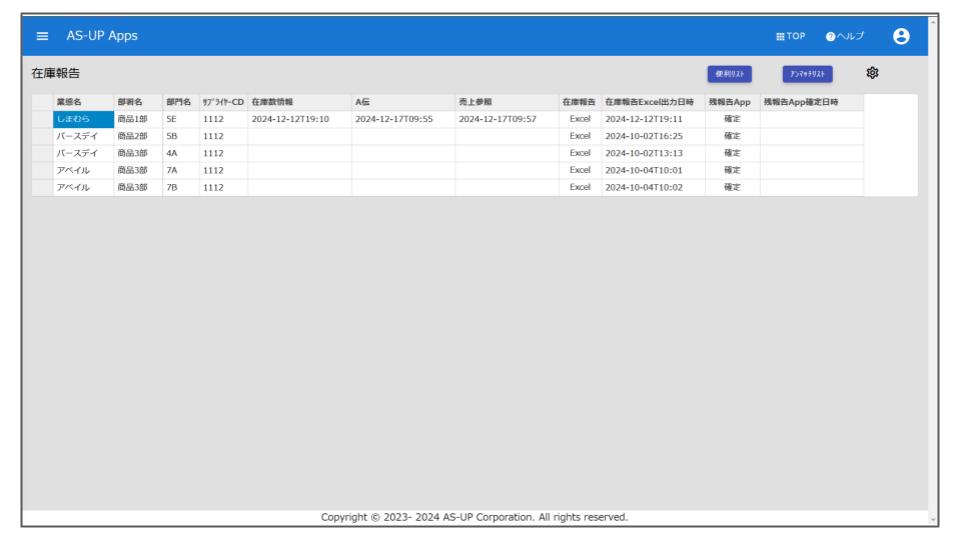Click Excel in the 7B department row
The height and width of the screenshot is (540, 960).
tap(580, 187)
